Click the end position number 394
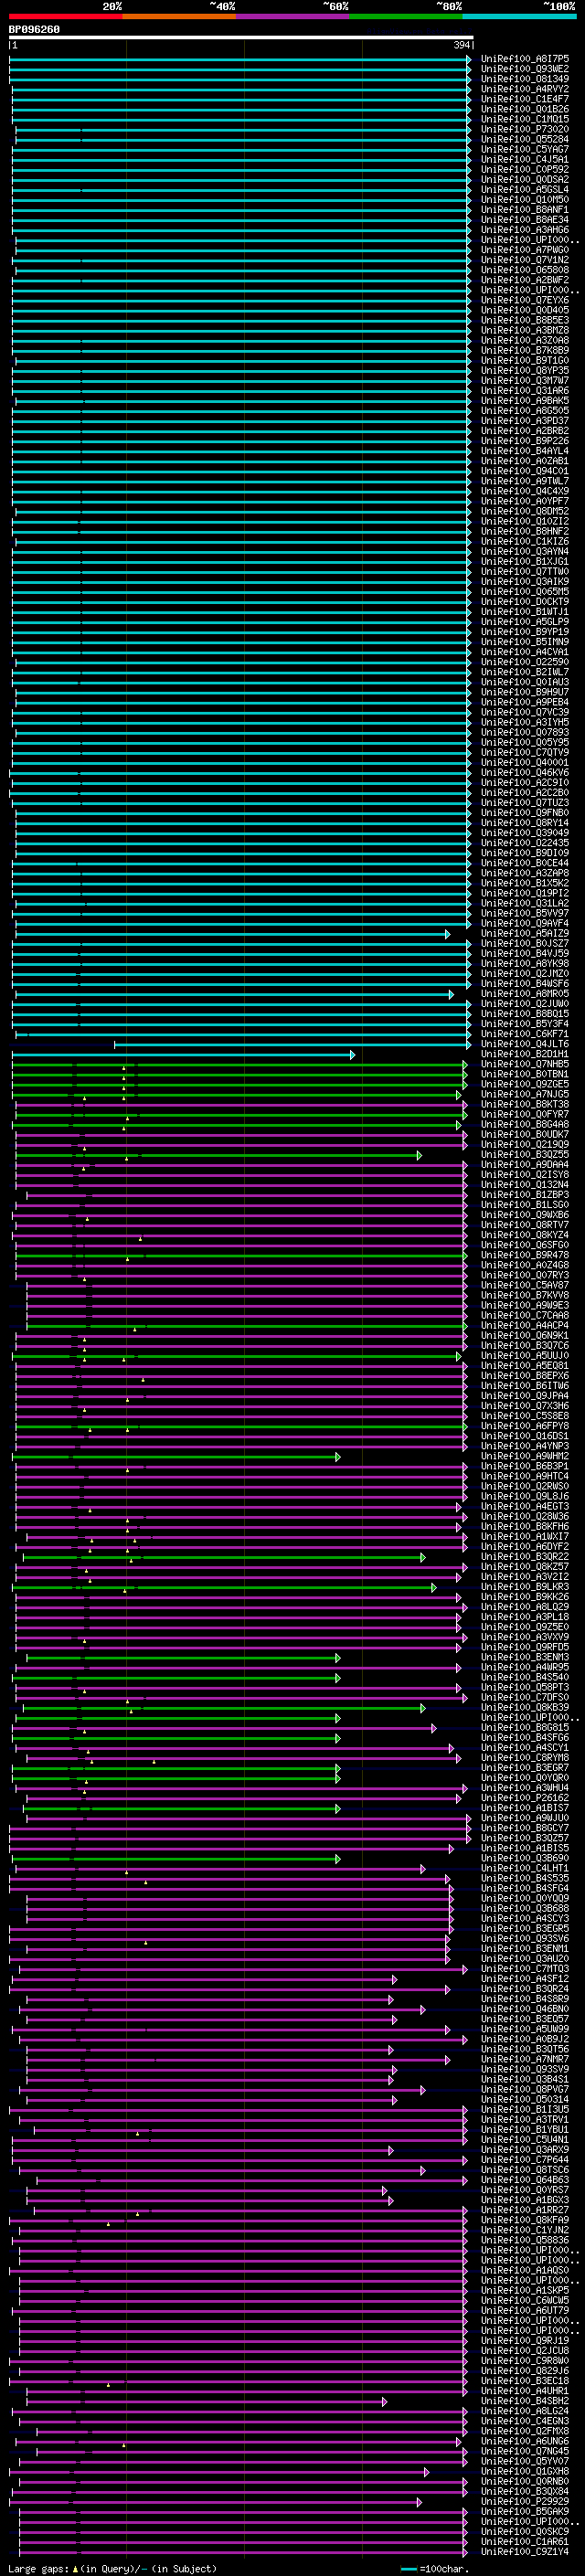Screen dimensions: 585x2576 click(462, 45)
